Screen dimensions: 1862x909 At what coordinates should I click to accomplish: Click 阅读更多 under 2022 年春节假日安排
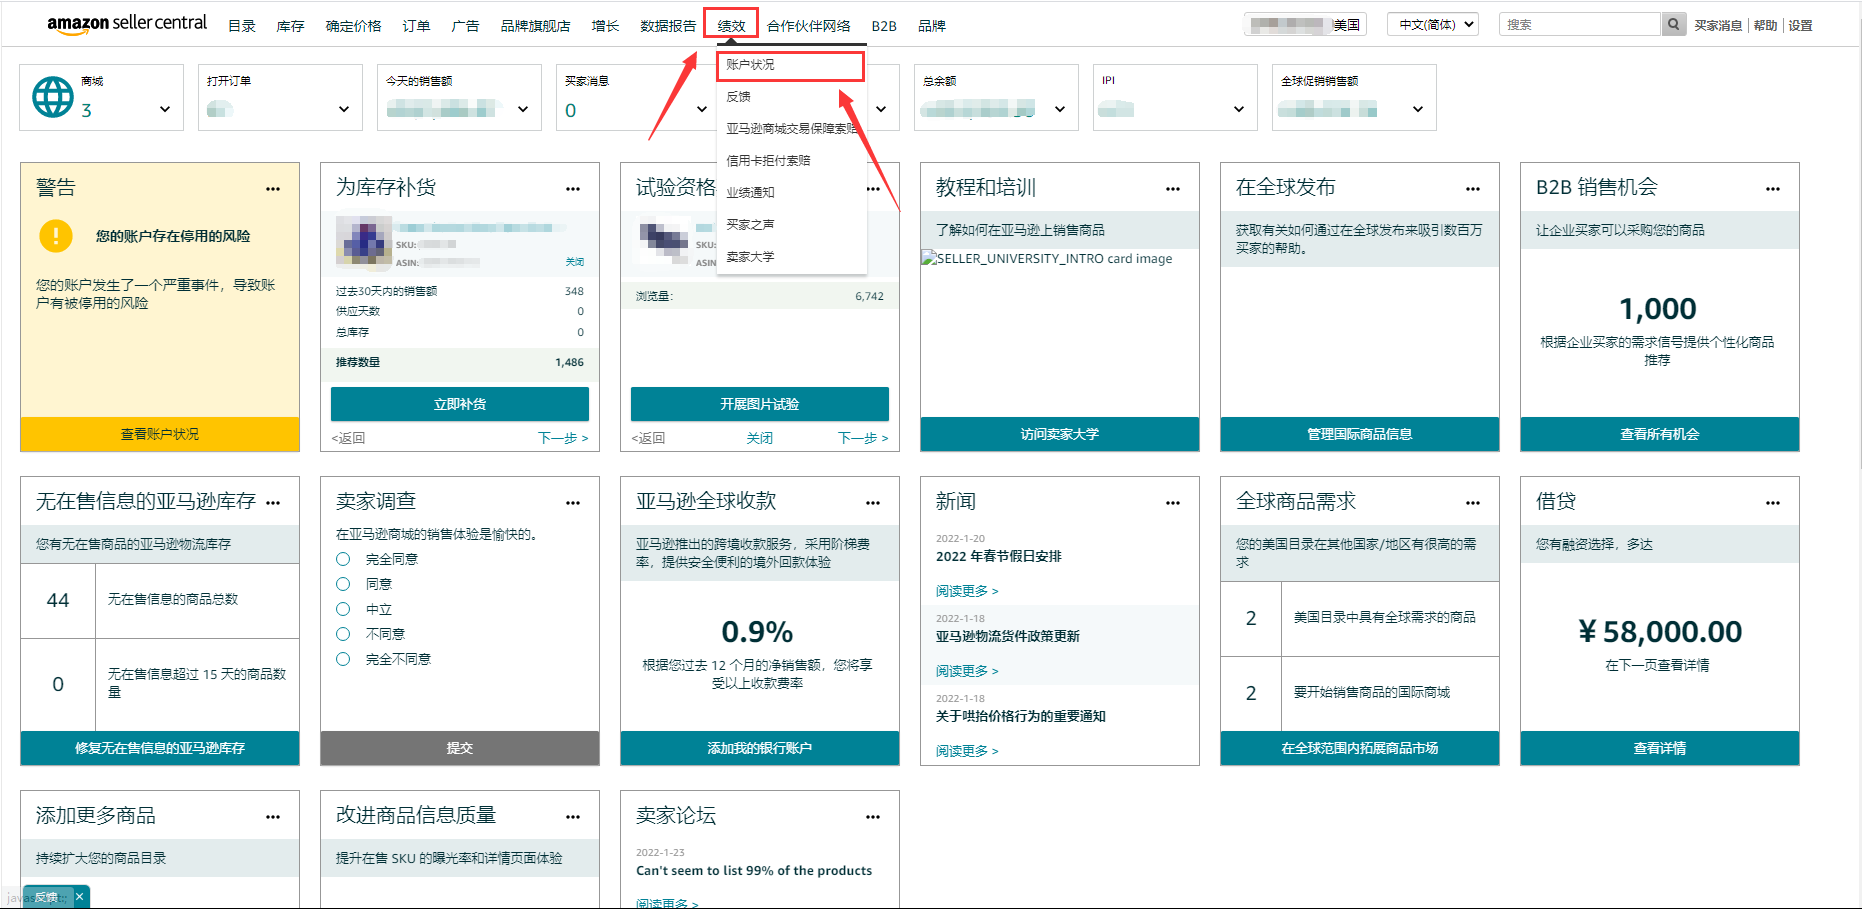(x=967, y=591)
